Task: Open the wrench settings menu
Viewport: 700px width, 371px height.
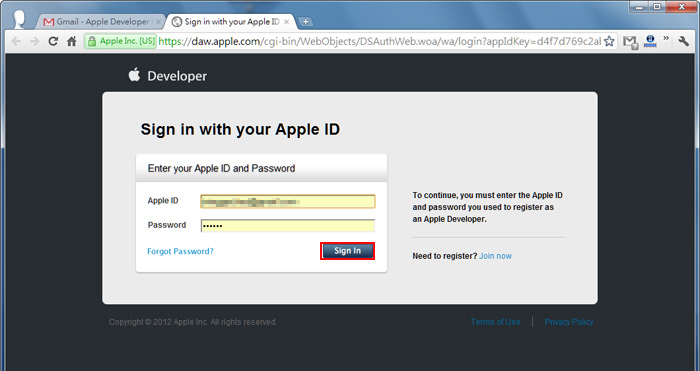Action: tap(683, 42)
